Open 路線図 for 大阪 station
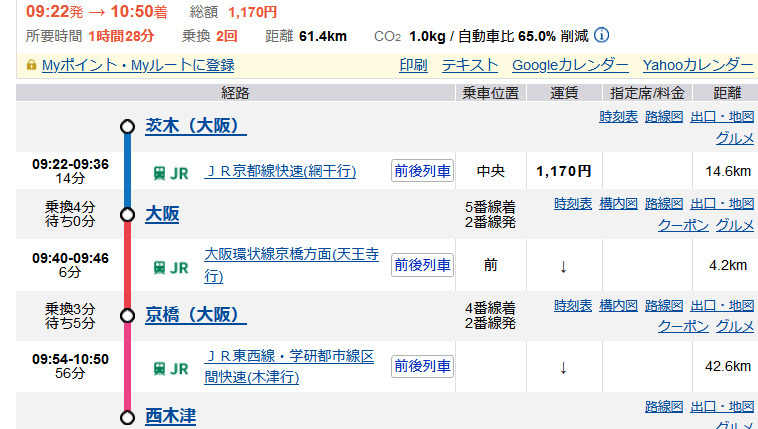The height and width of the screenshot is (429, 758). [x=664, y=204]
